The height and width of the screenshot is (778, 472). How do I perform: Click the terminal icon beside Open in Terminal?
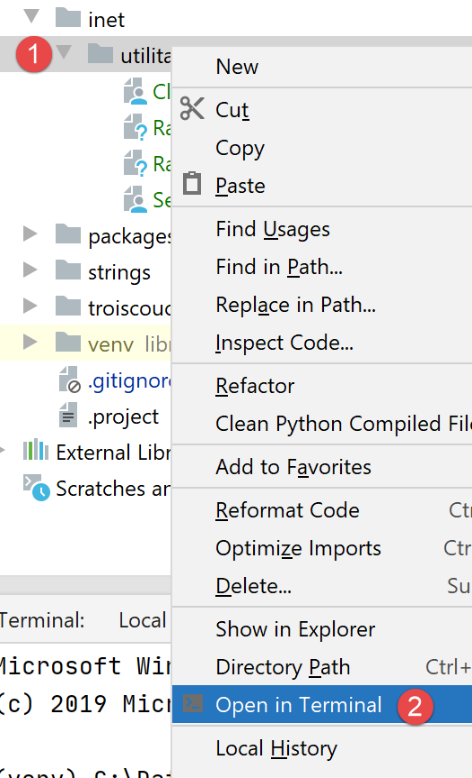pos(193,704)
